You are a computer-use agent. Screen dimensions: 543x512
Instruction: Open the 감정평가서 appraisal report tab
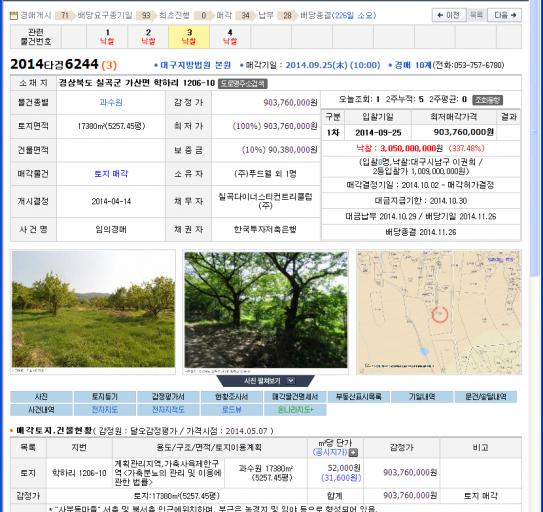coord(168,397)
